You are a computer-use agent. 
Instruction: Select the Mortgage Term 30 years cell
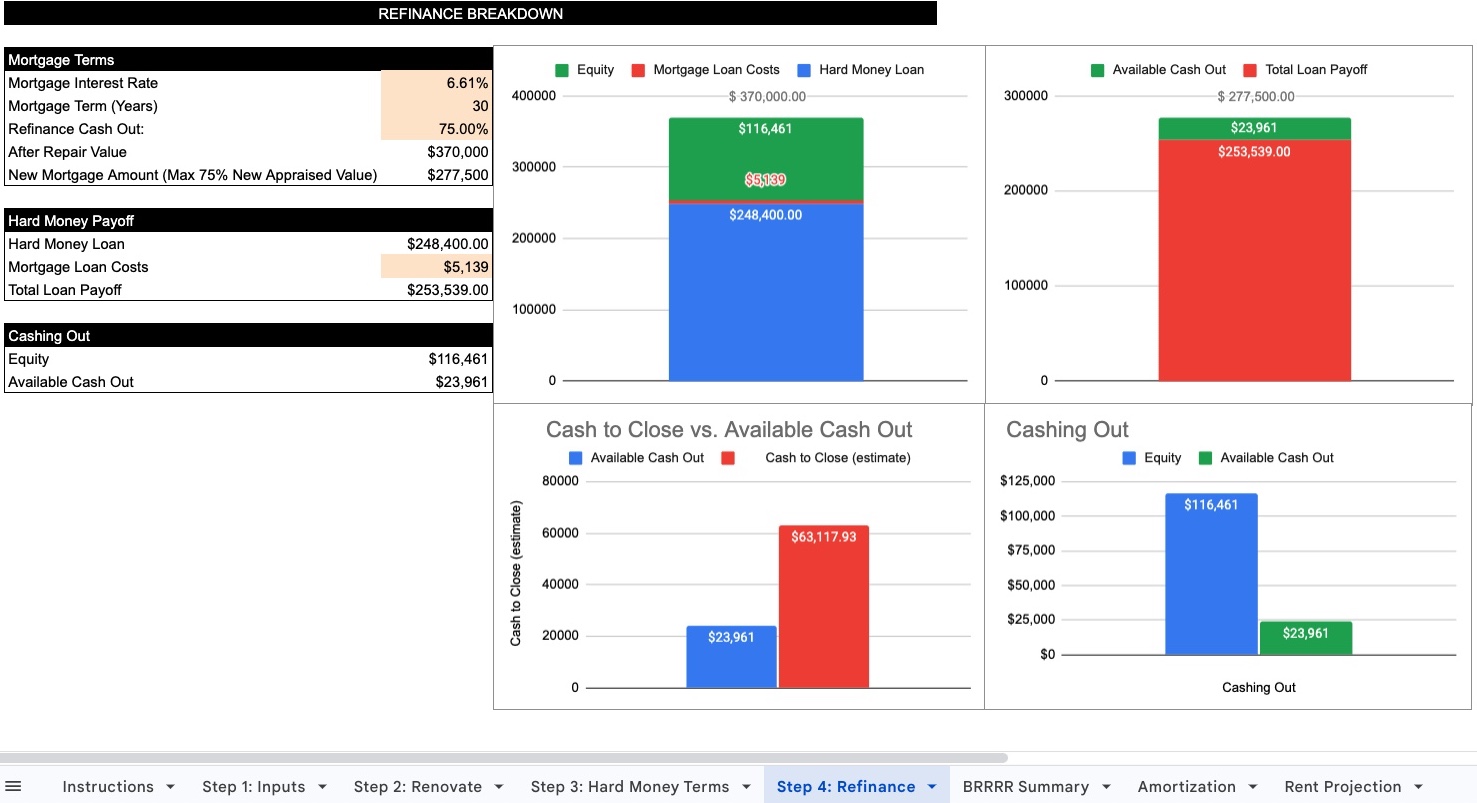pyautogui.click(x=436, y=106)
